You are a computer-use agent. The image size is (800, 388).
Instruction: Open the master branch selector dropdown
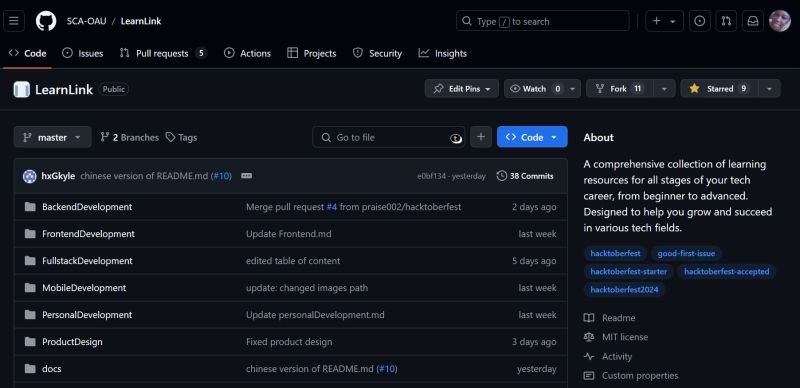[x=53, y=137]
